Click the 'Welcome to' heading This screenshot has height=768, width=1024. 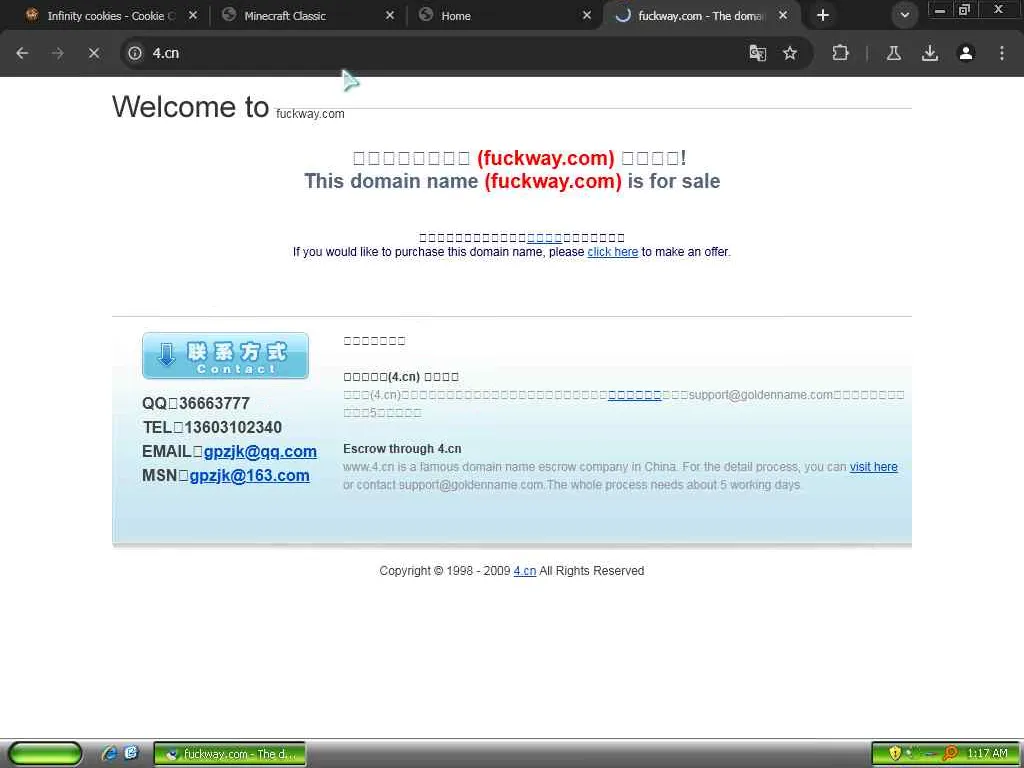coord(190,106)
